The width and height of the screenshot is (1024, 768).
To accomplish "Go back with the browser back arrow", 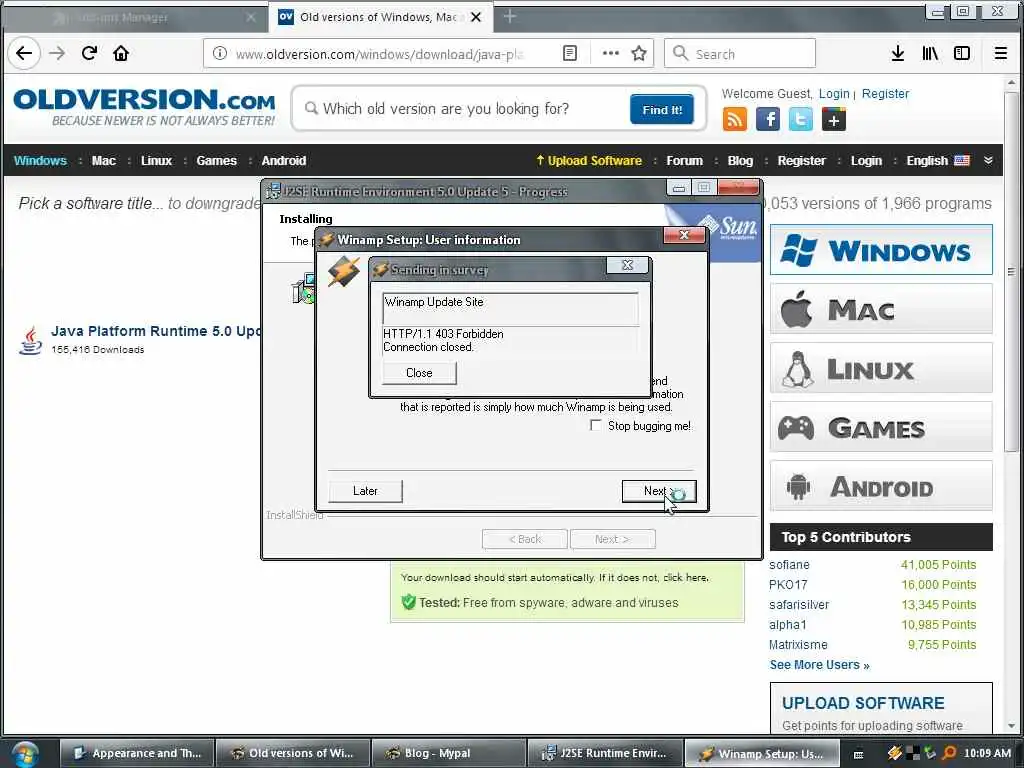I will (x=24, y=54).
